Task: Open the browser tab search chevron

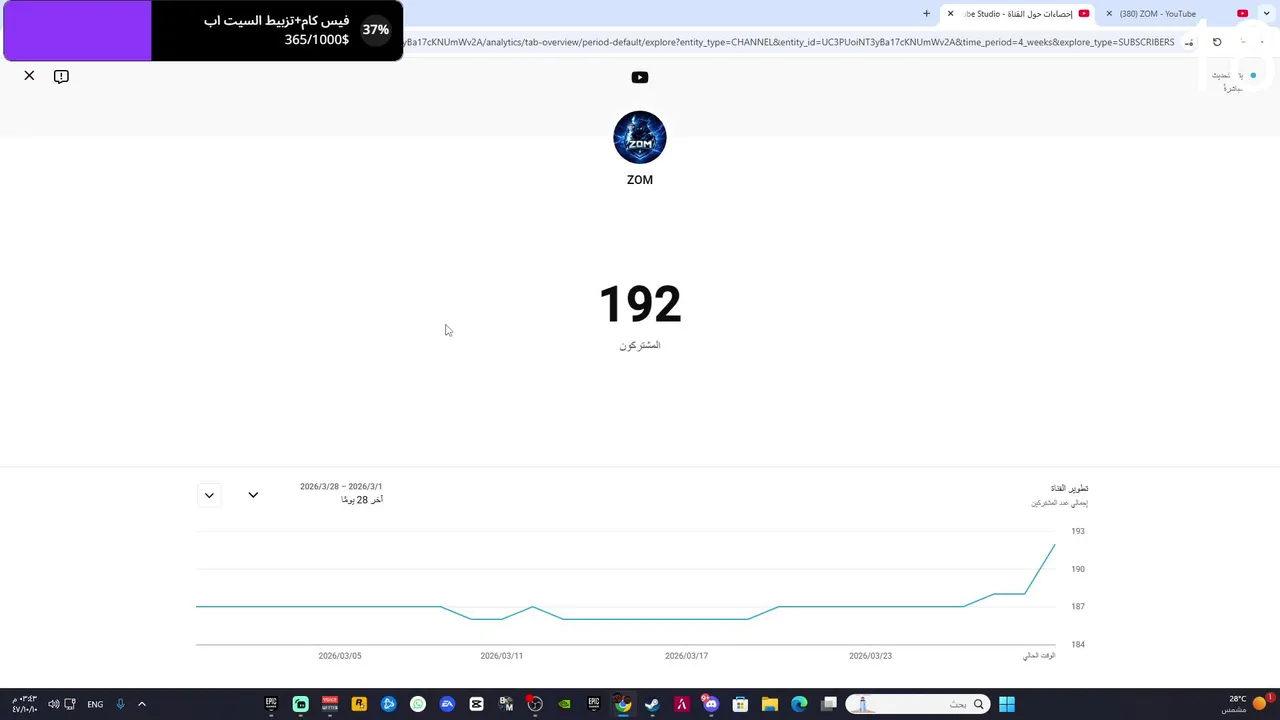Action: pos(1266,14)
